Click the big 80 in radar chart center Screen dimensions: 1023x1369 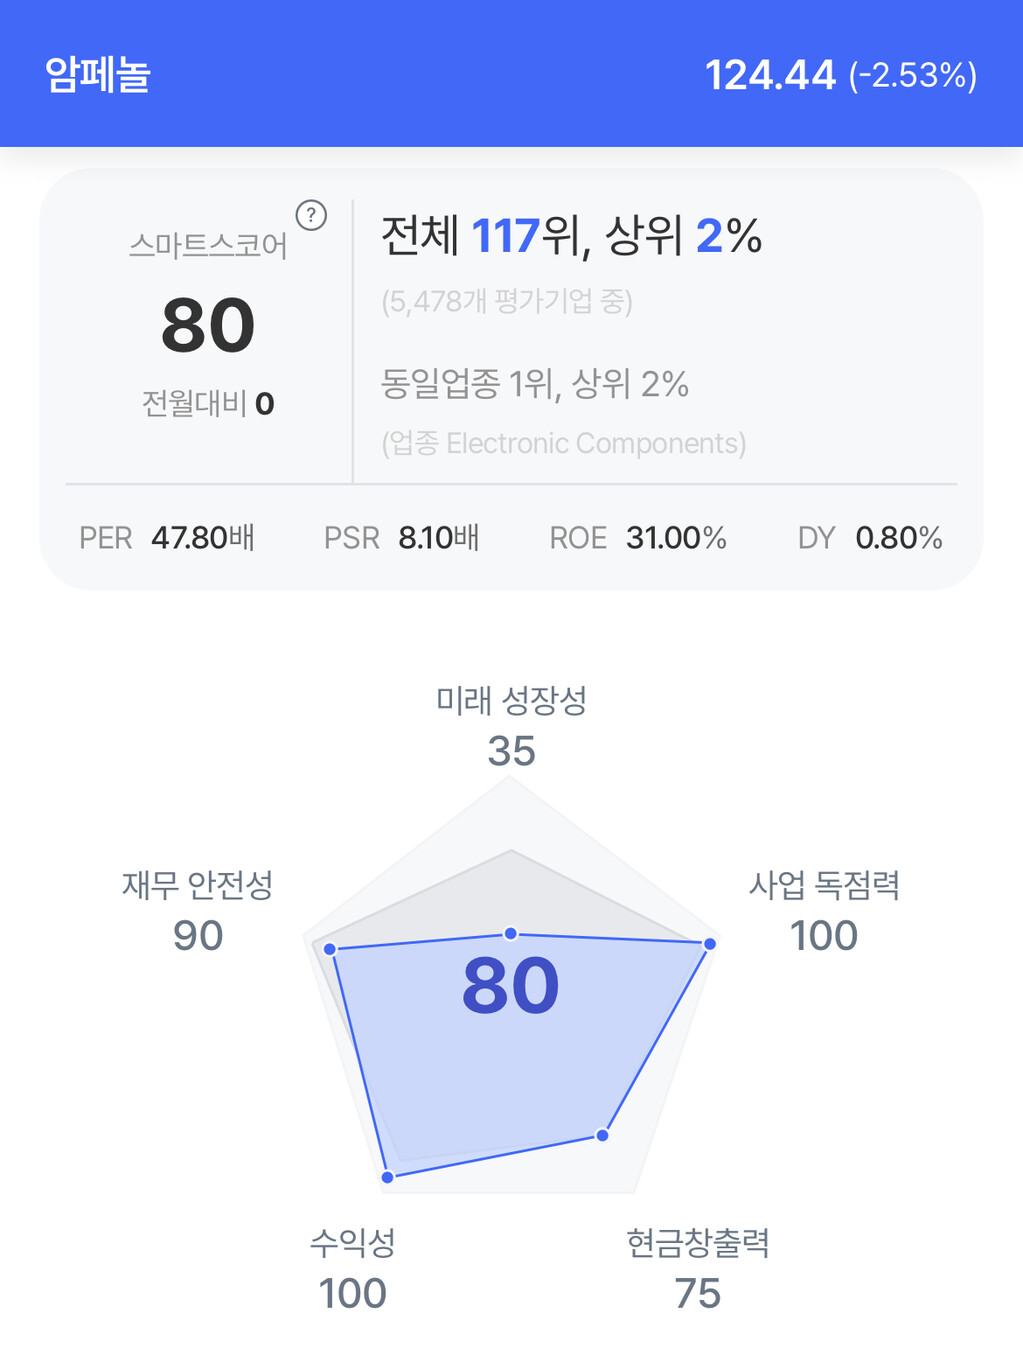click(511, 986)
